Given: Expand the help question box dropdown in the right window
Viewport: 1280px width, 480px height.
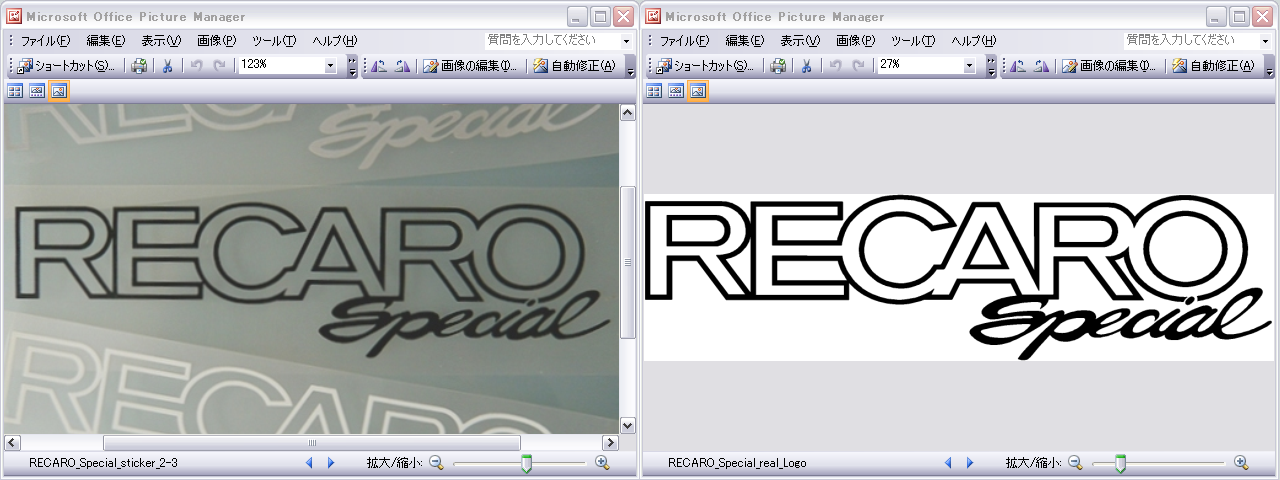Looking at the screenshot, I should tap(1265, 41).
